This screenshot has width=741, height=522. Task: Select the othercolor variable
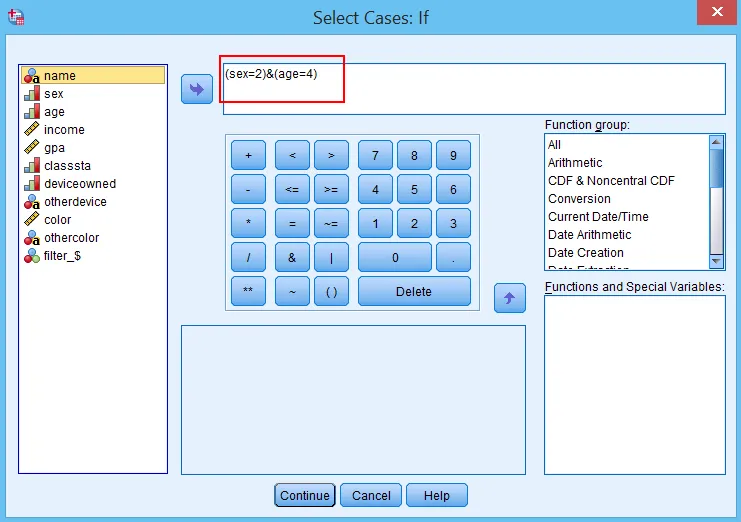[93, 238]
